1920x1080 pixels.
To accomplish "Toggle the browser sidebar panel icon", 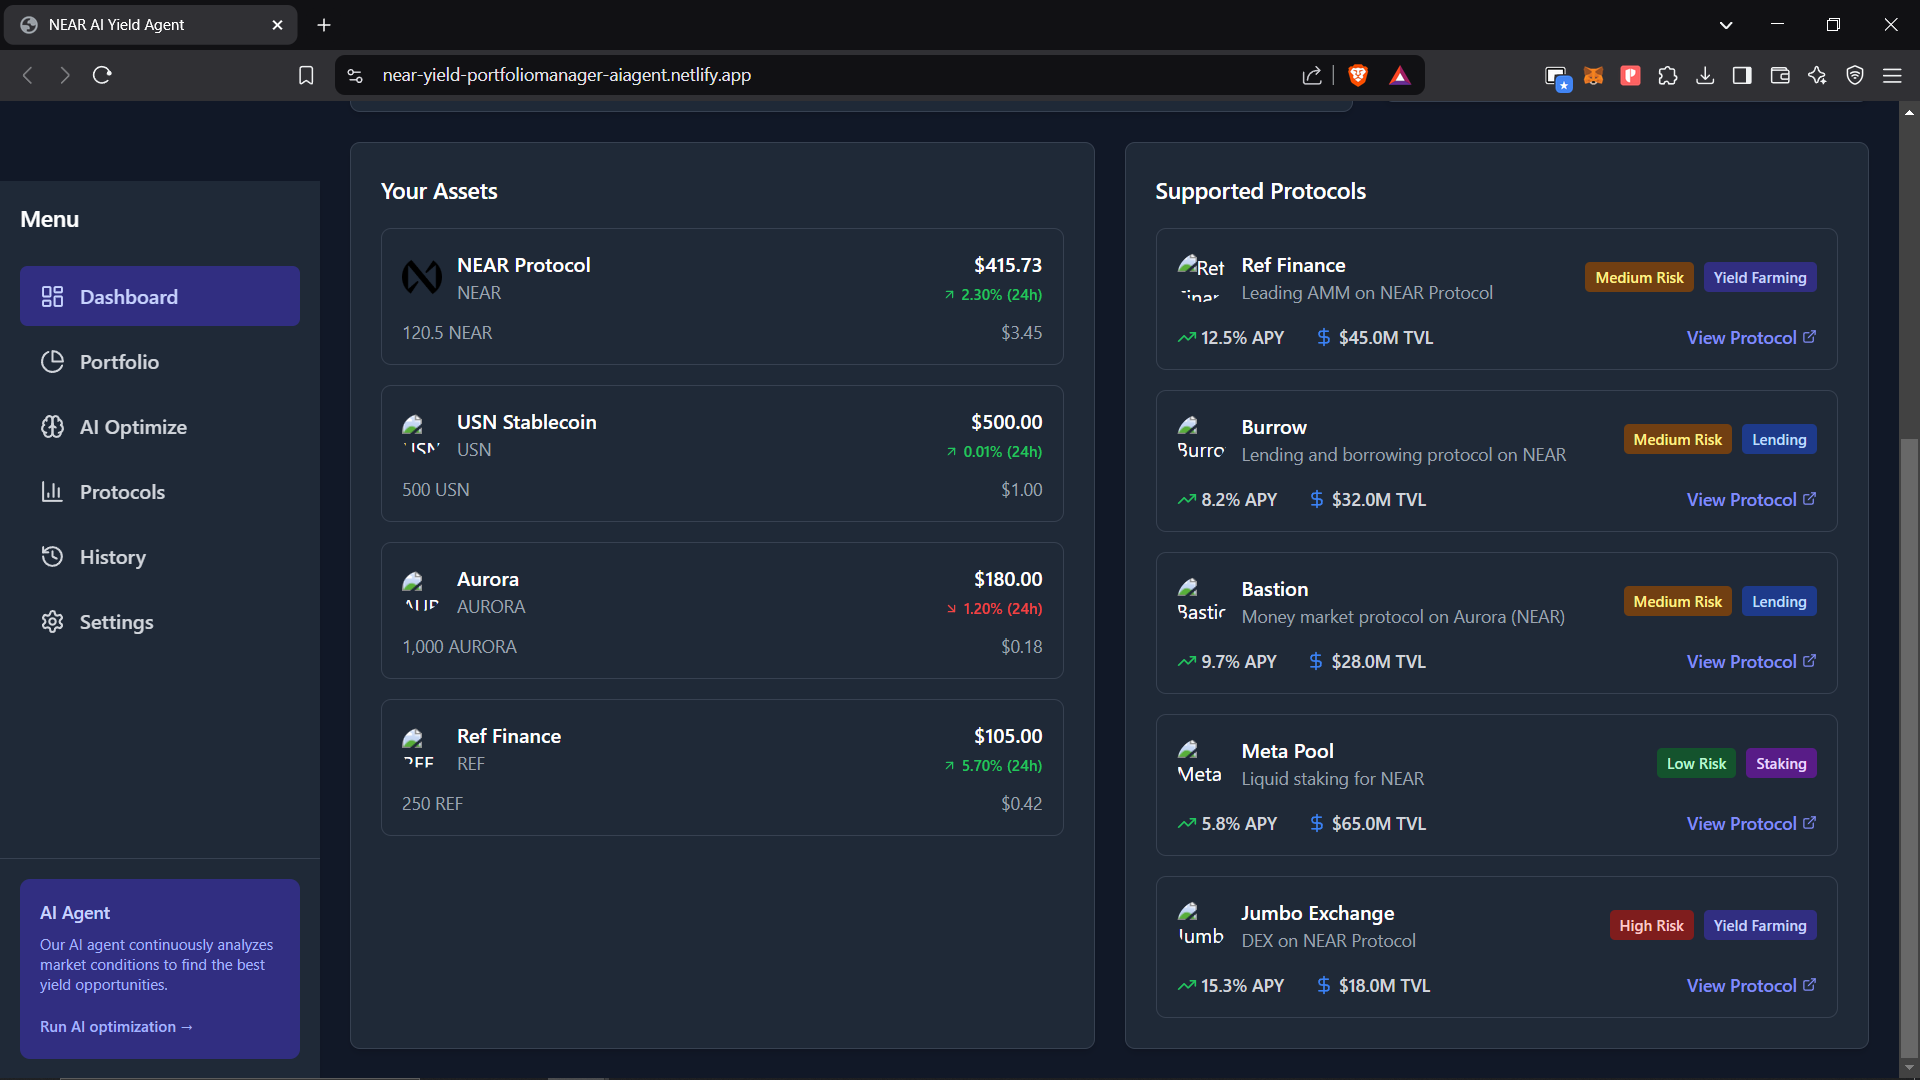I will click(x=1742, y=76).
